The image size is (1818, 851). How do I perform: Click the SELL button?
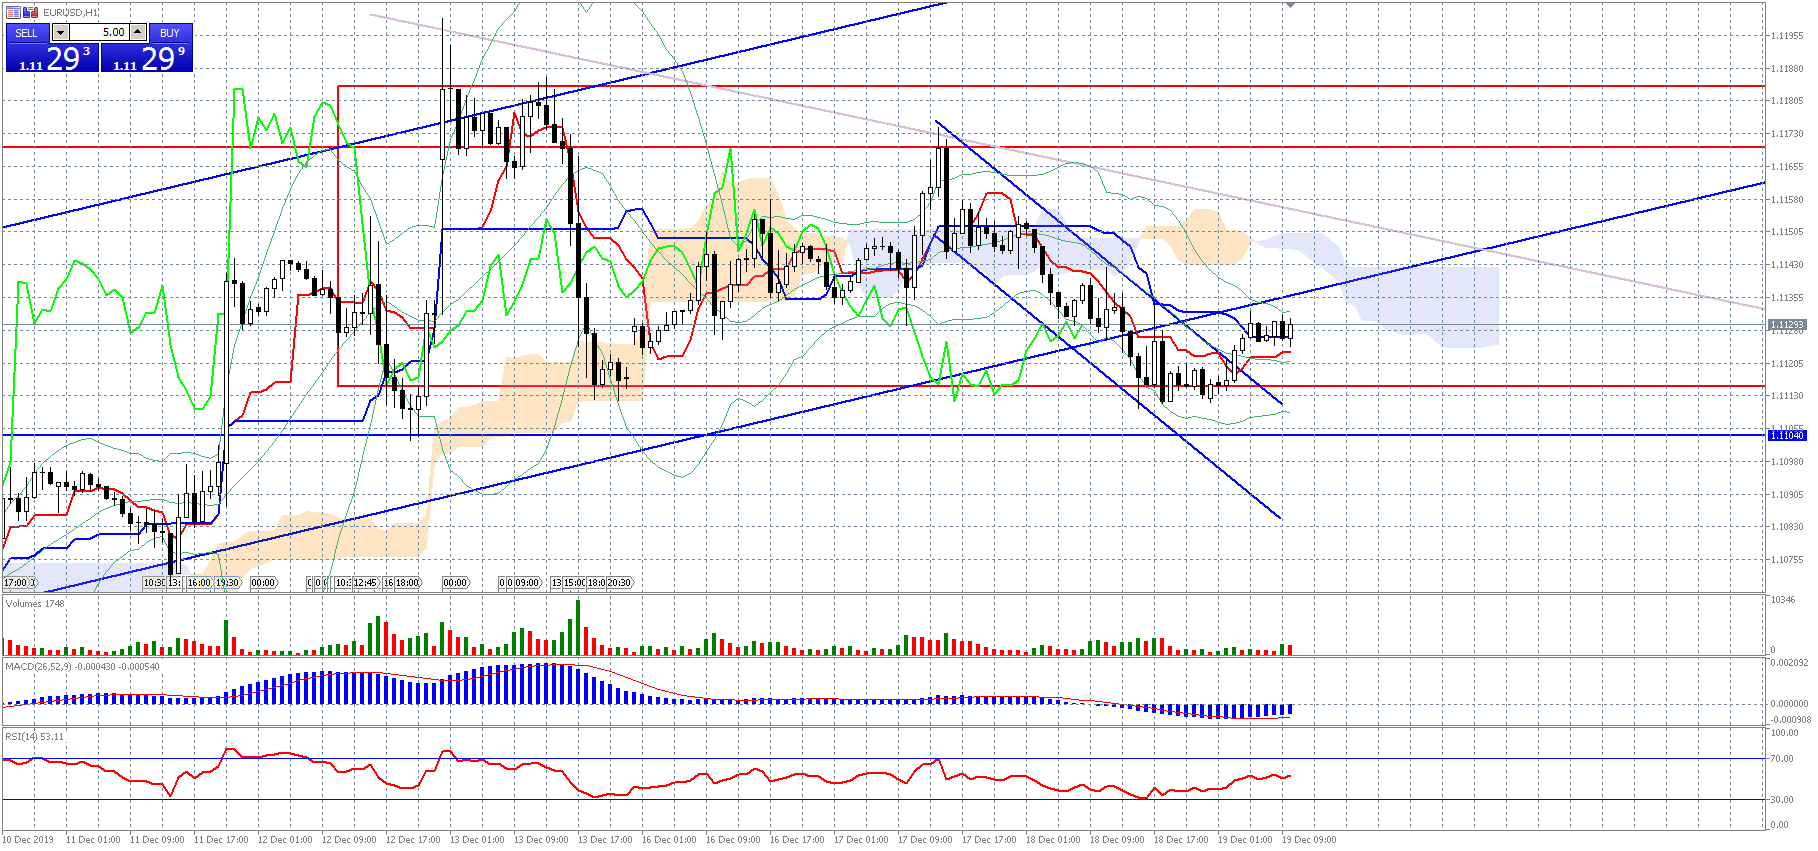[x=27, y=33]
